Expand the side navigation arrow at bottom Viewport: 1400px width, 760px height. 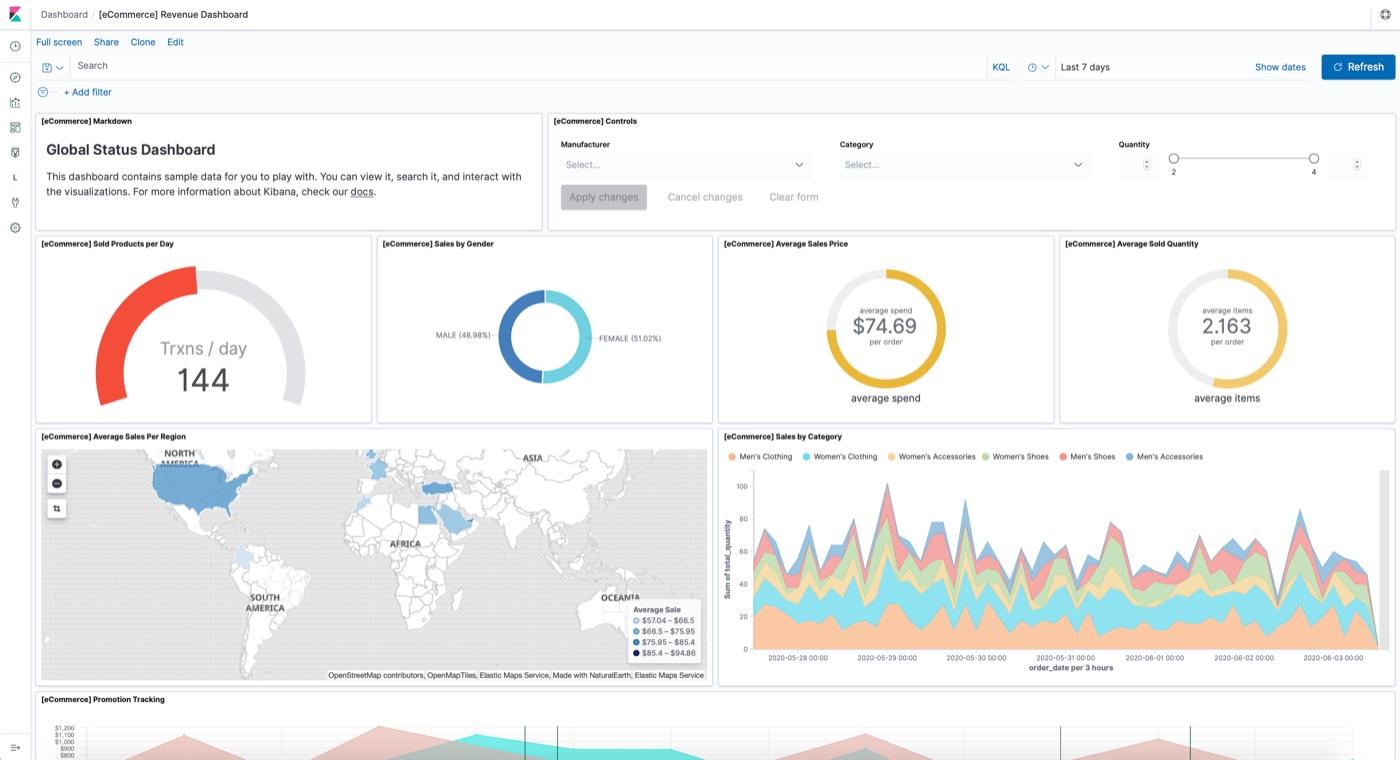15,747
